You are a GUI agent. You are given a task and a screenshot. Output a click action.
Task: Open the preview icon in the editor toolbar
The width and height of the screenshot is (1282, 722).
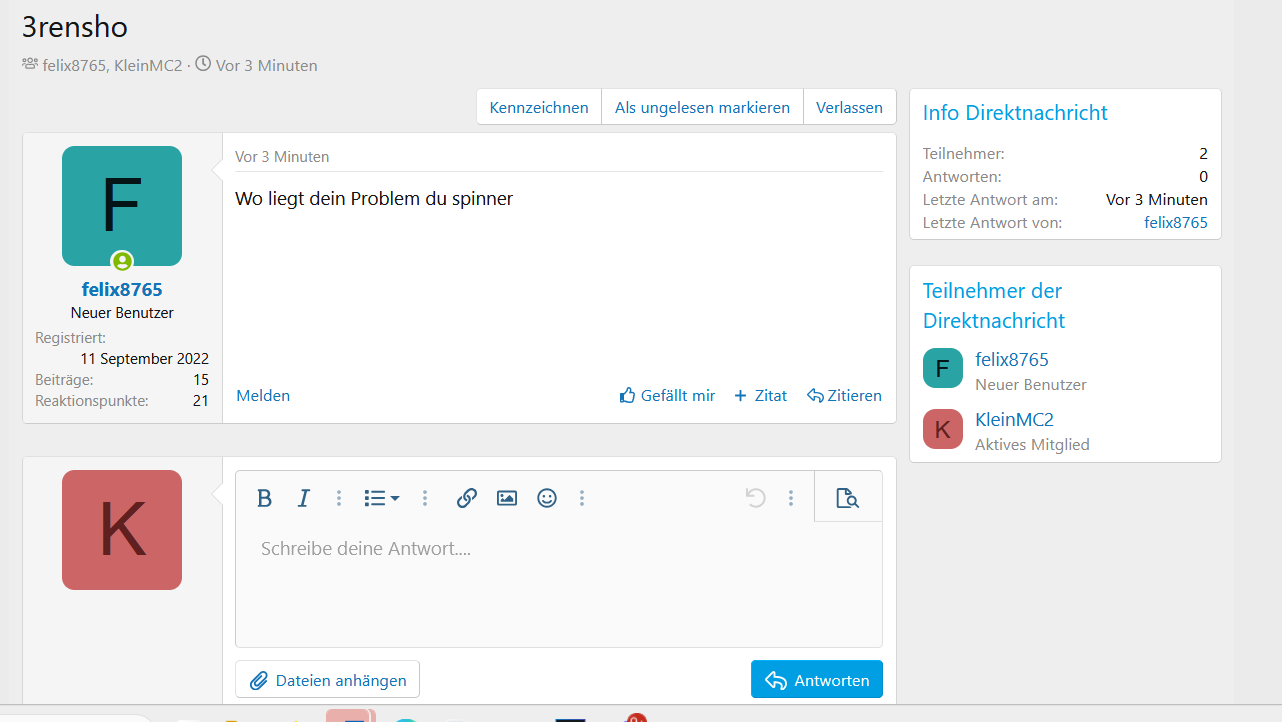pos(847,498)
